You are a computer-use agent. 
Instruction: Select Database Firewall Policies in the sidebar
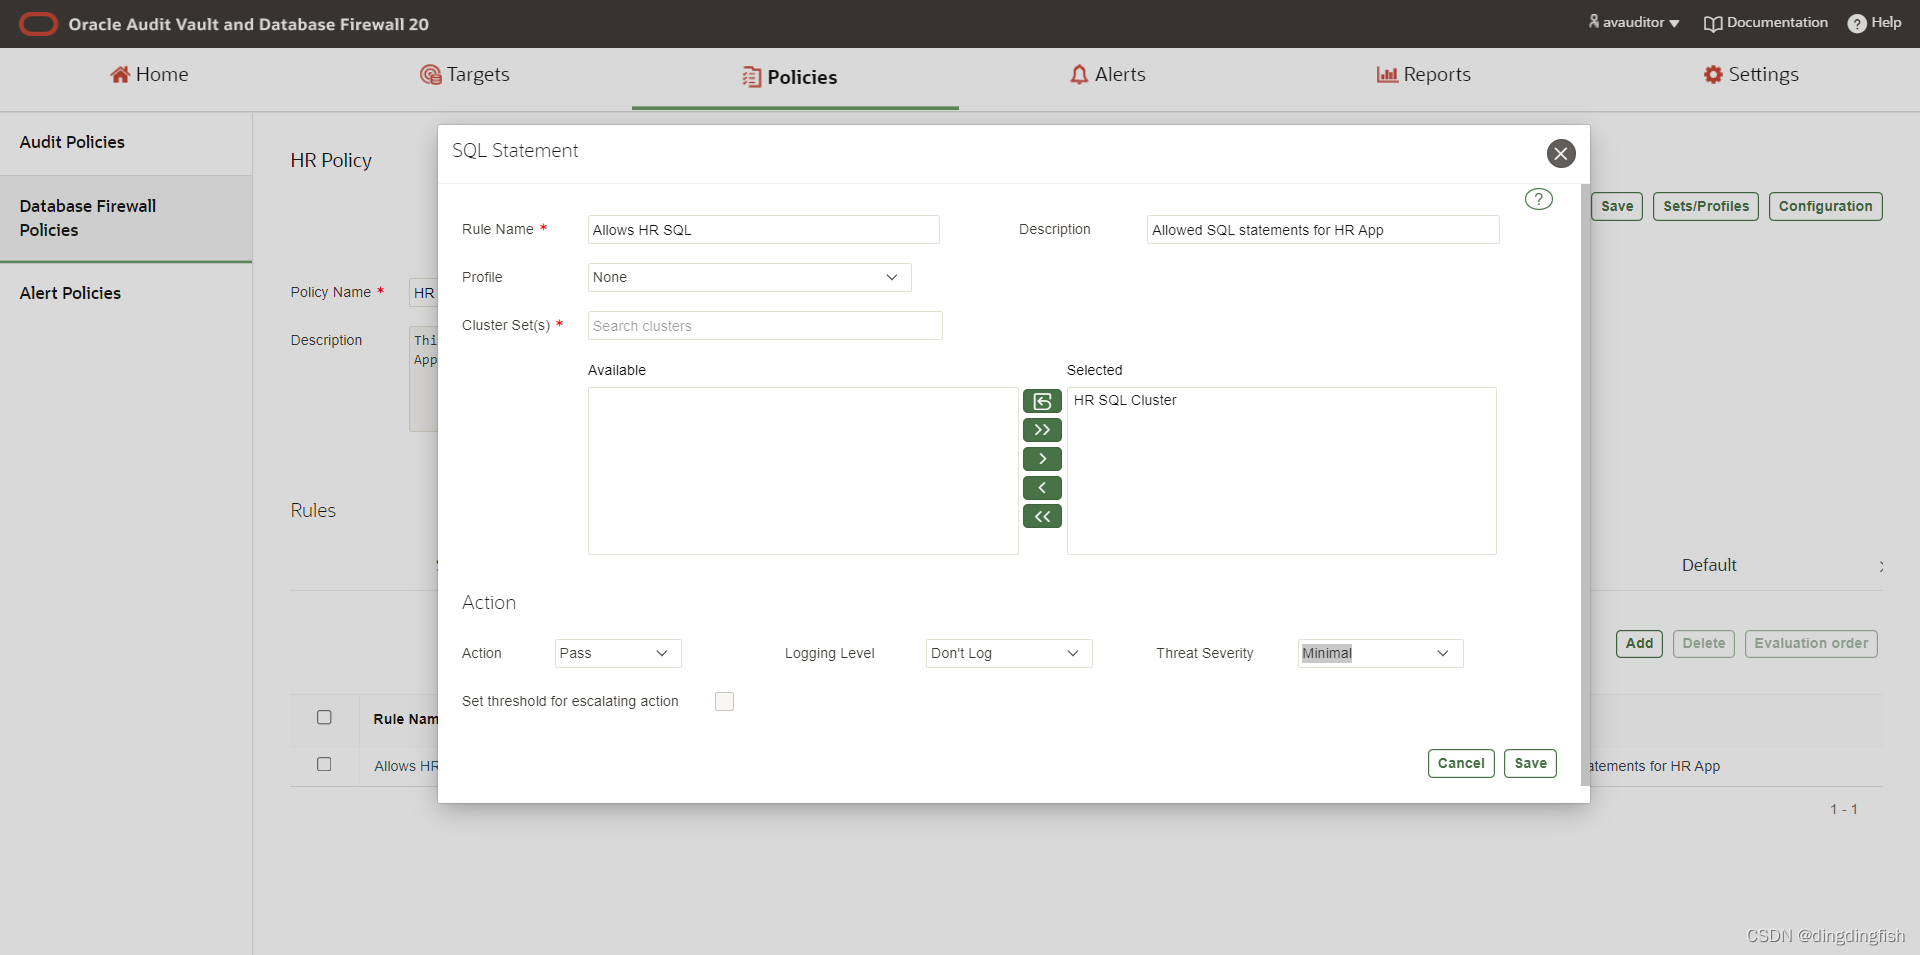click(x=126, y=218)
